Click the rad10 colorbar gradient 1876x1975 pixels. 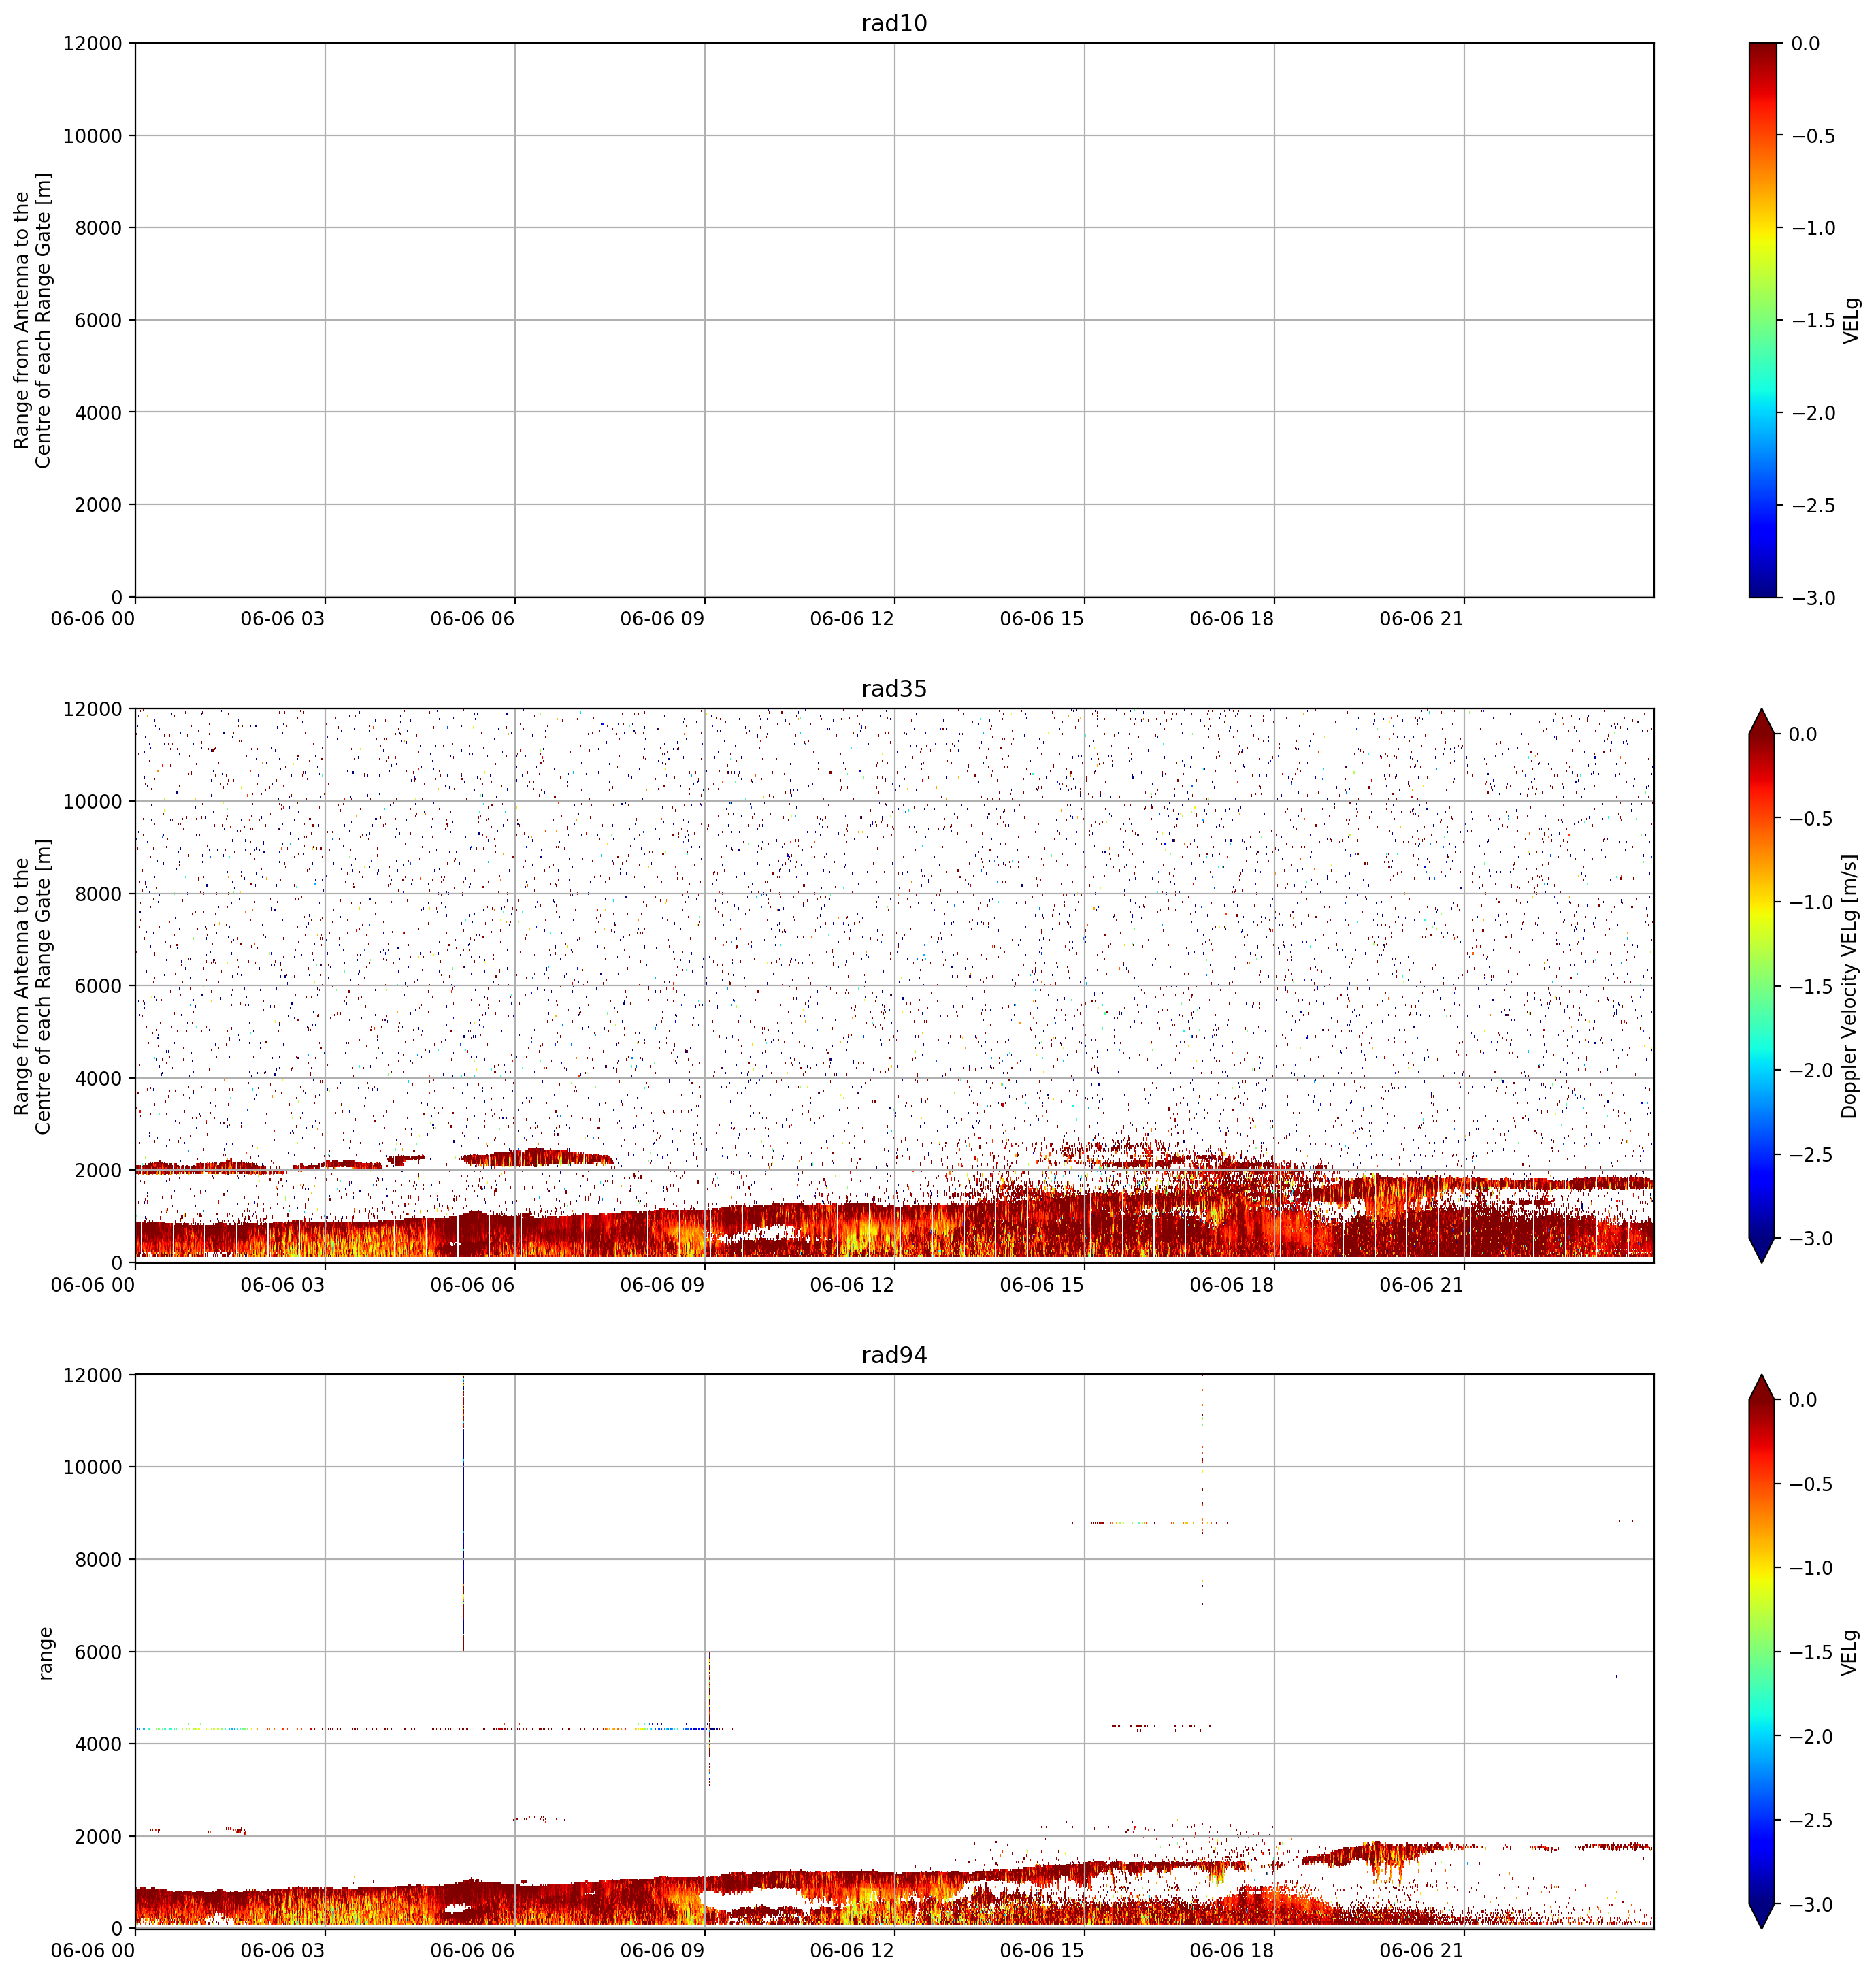[1764, 320]
